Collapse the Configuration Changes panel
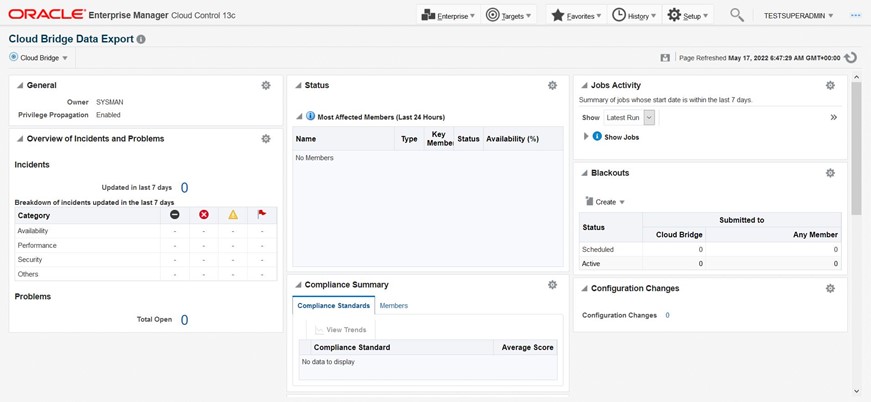 click(584, 289)
